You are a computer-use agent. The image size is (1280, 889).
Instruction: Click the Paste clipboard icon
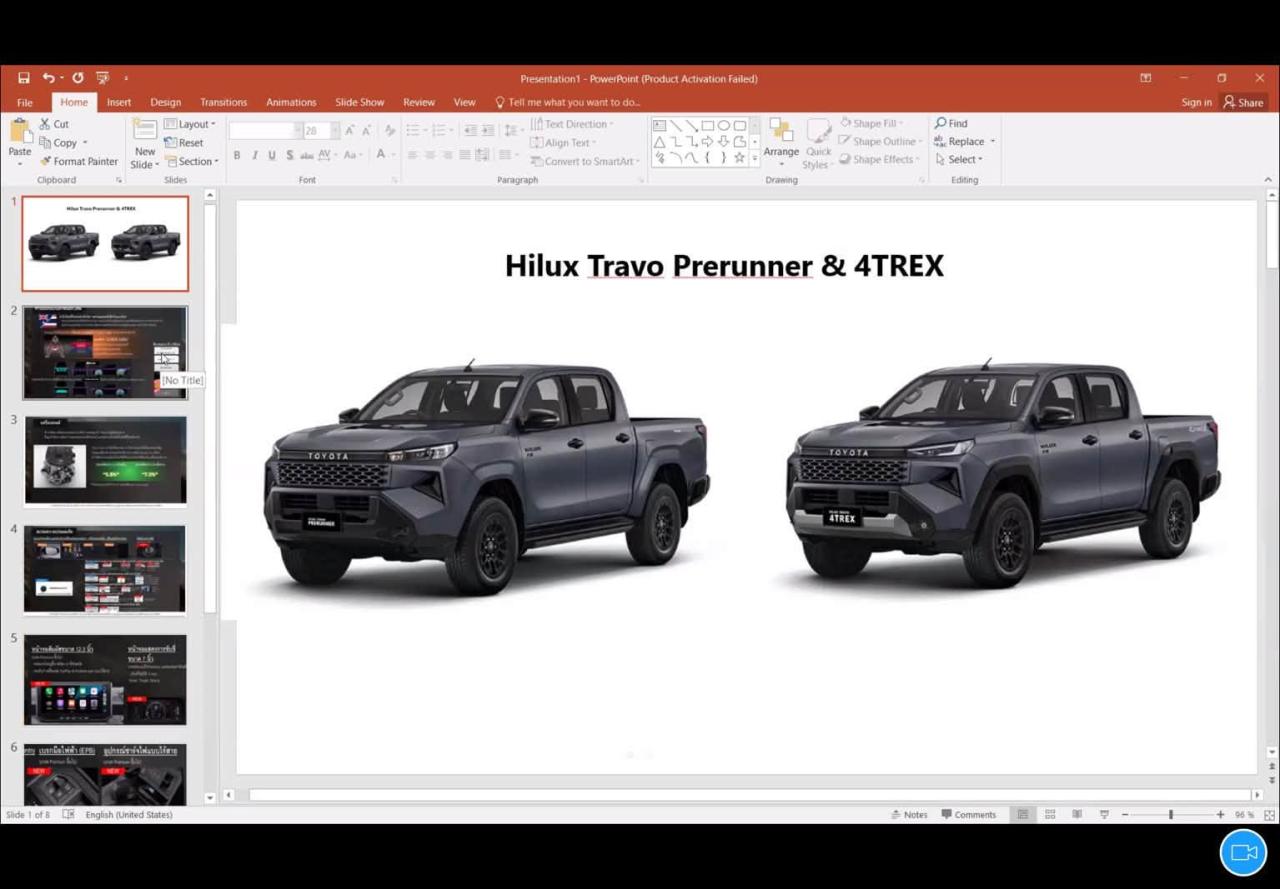(20, 132)
